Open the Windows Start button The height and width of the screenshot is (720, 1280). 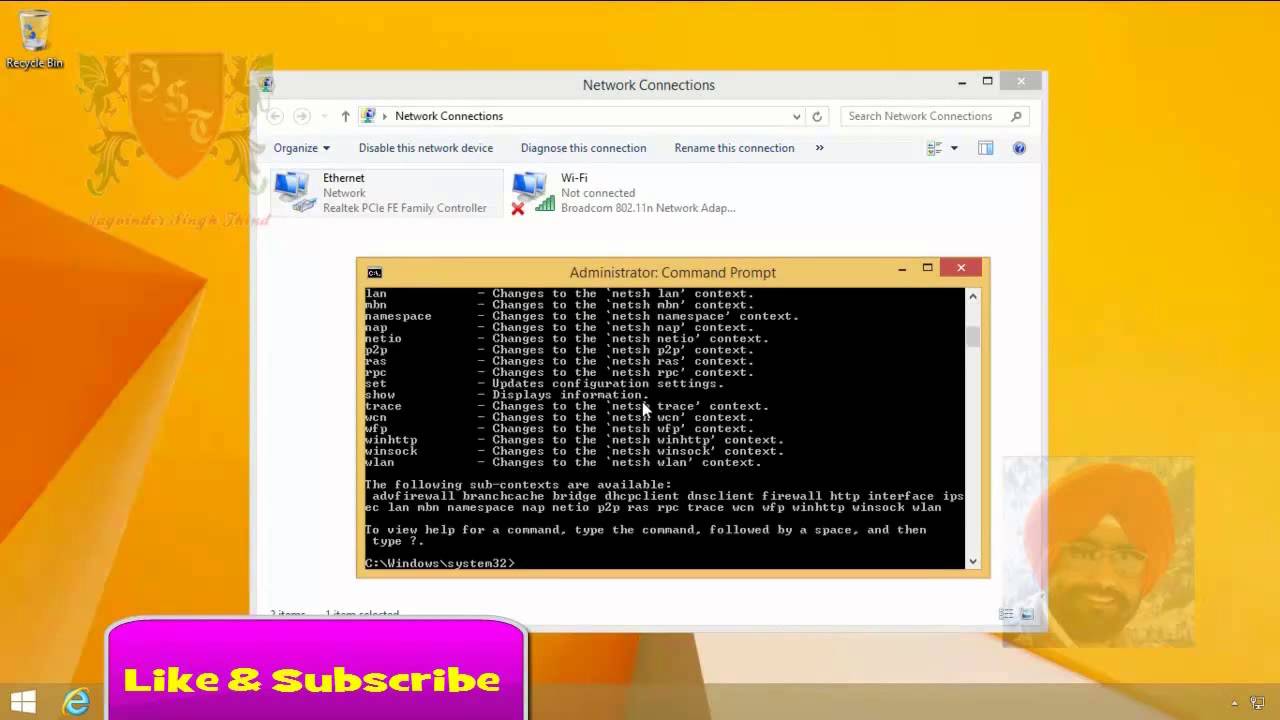coord(23,701)
